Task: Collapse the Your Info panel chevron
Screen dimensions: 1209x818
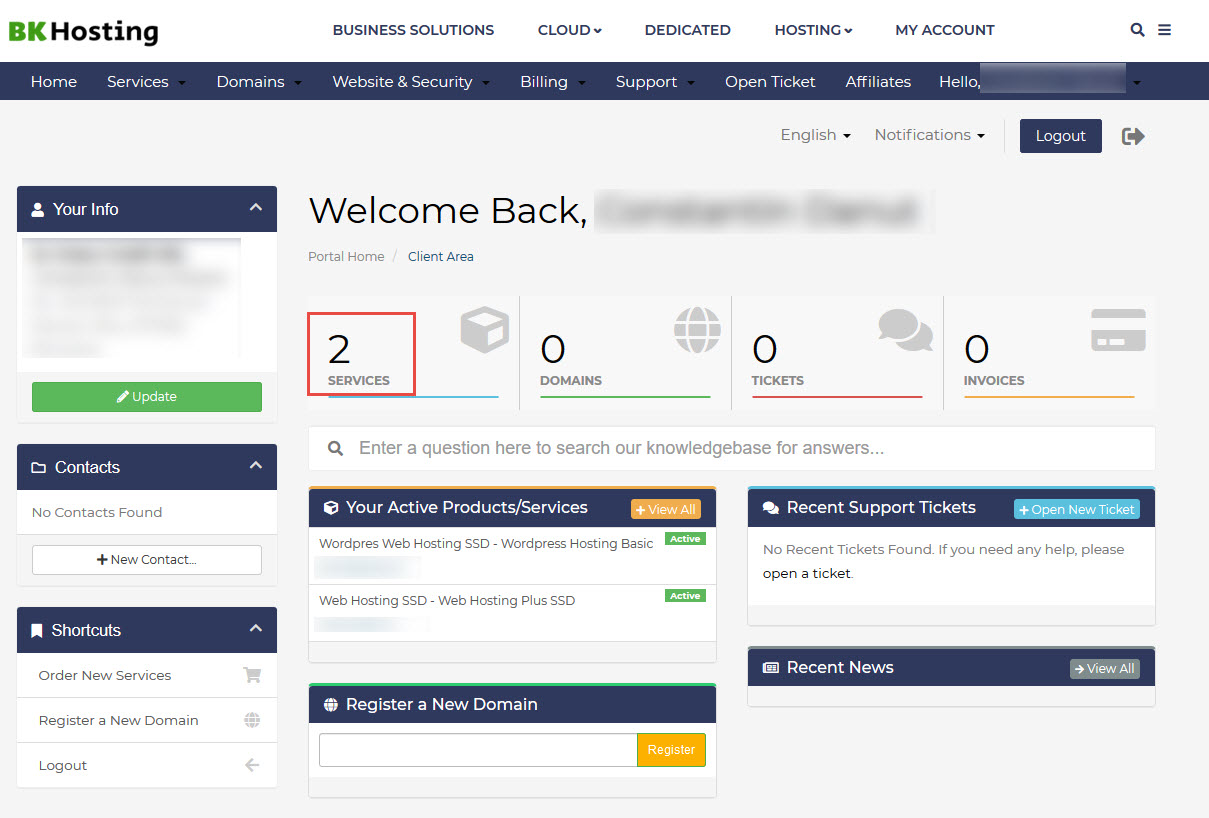Action: tap(256, 208)
